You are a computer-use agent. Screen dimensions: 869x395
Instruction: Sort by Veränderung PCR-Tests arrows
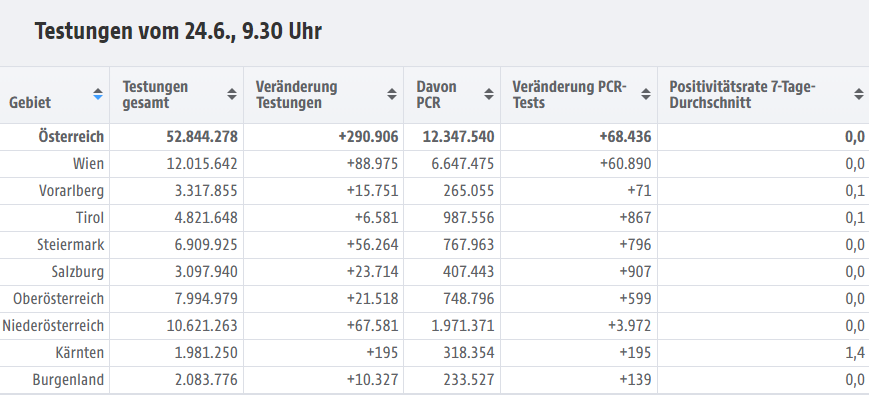click(x=646, y=94)
